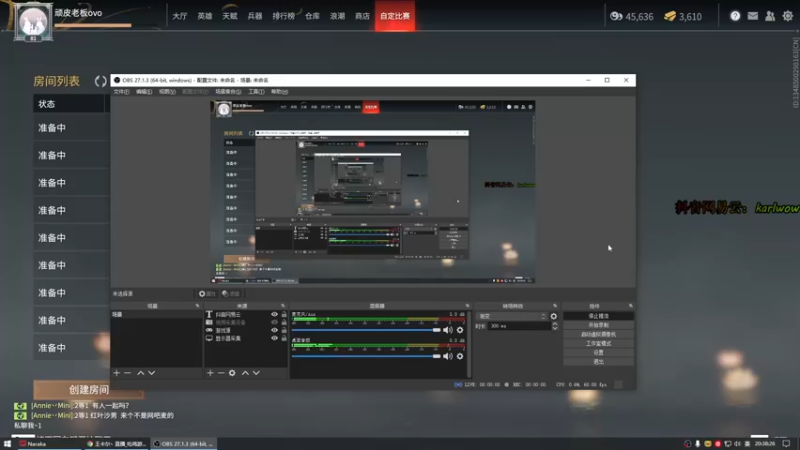Open Windows Start button

[7, 444]
